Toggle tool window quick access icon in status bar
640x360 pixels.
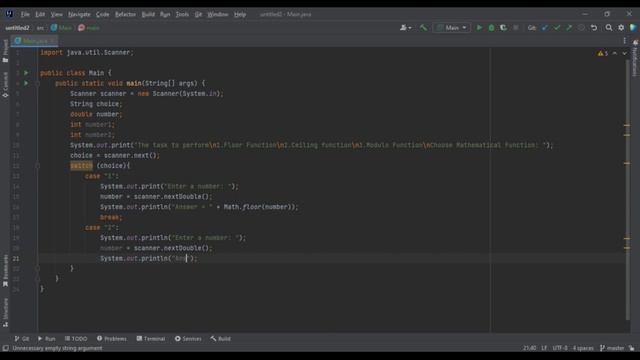click(x=5, y=348)
